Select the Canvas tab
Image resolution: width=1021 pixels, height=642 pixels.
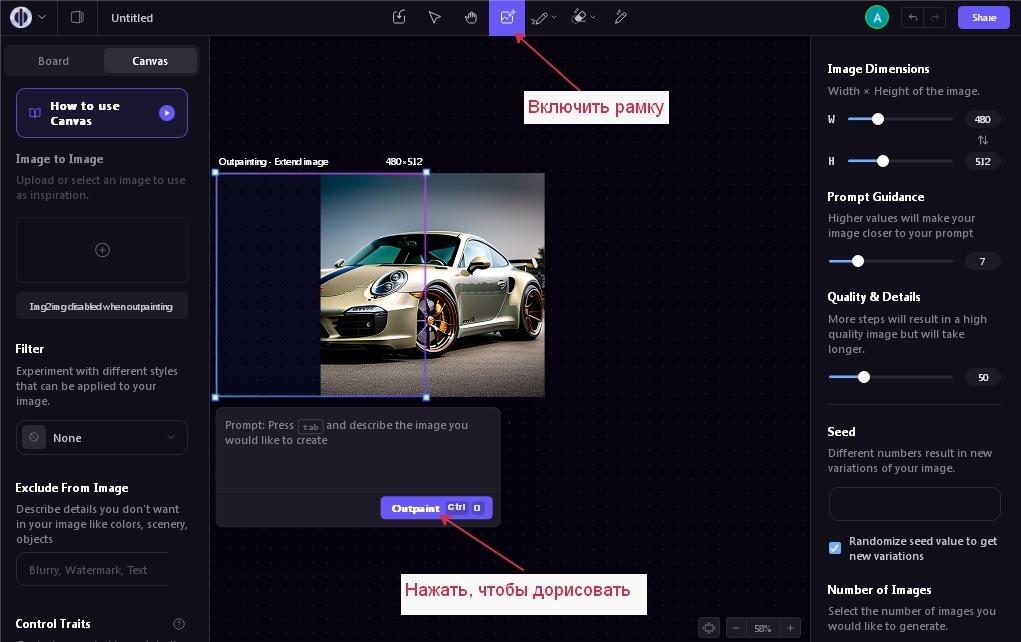click(150, 61)
